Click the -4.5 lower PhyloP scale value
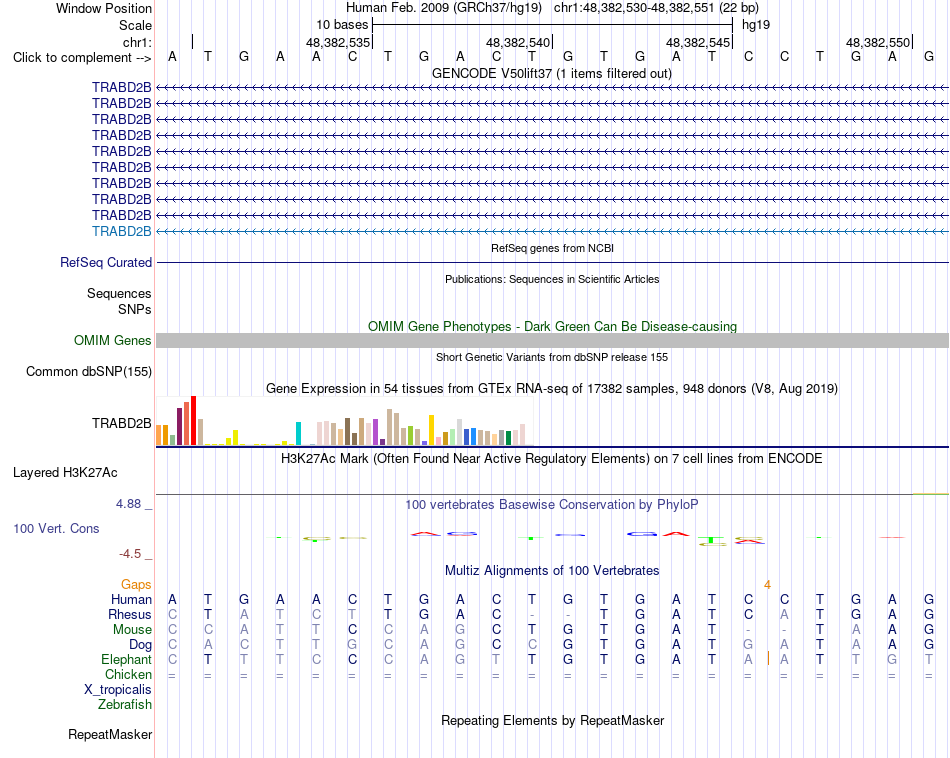 pos(130,554)
